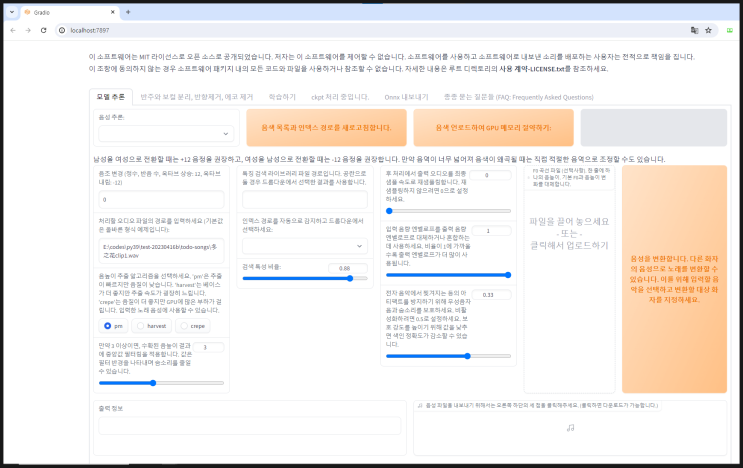The image size is (743, 468).
Task: Switch to the Onnx 내보내기 tab
Action: 406,97
